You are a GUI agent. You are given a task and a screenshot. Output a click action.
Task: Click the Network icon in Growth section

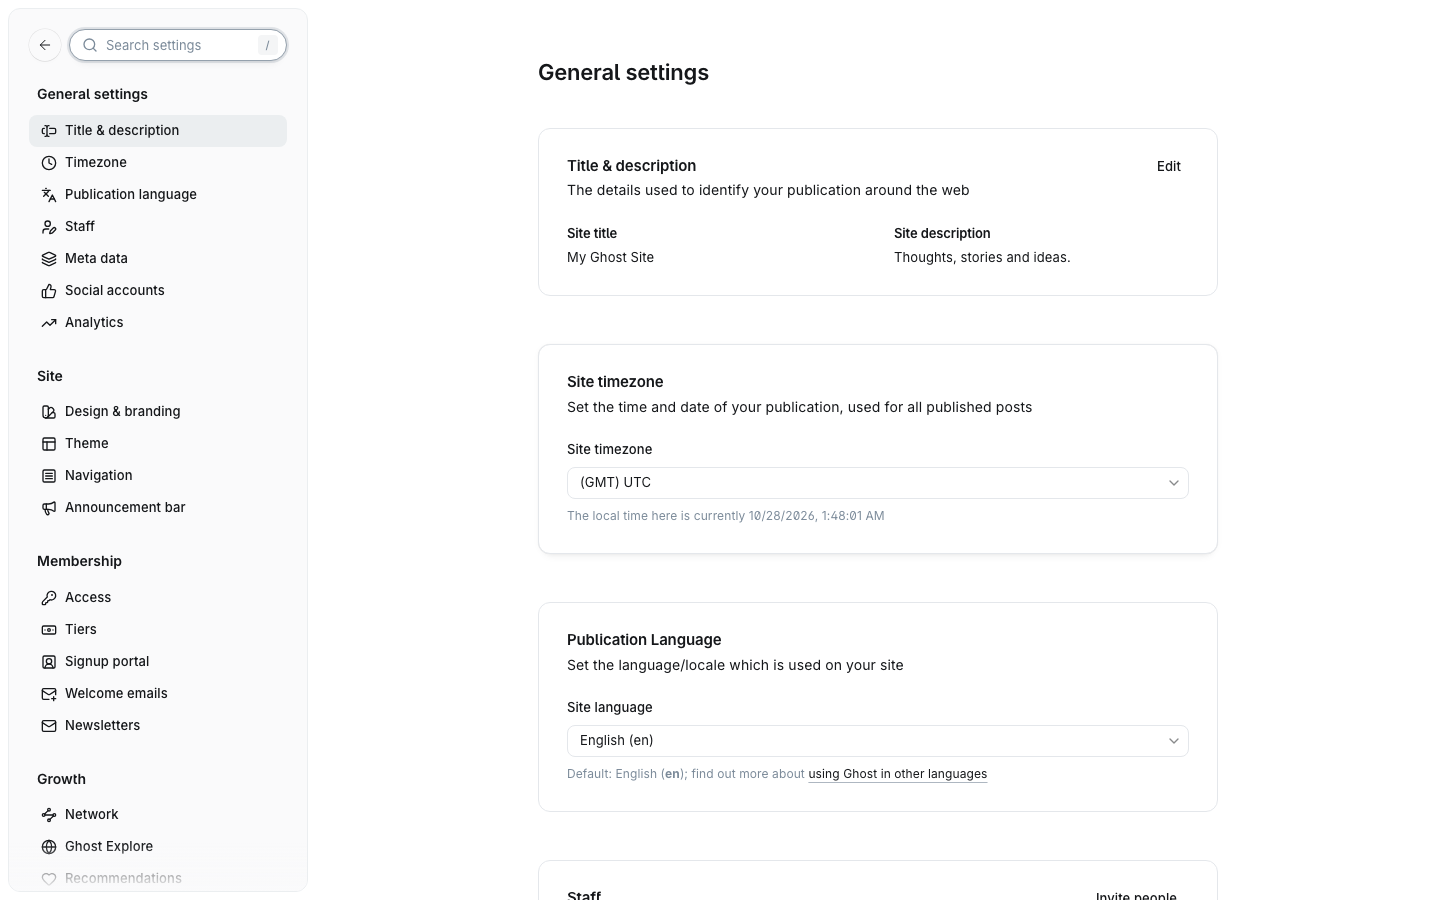tap(49, 815)
